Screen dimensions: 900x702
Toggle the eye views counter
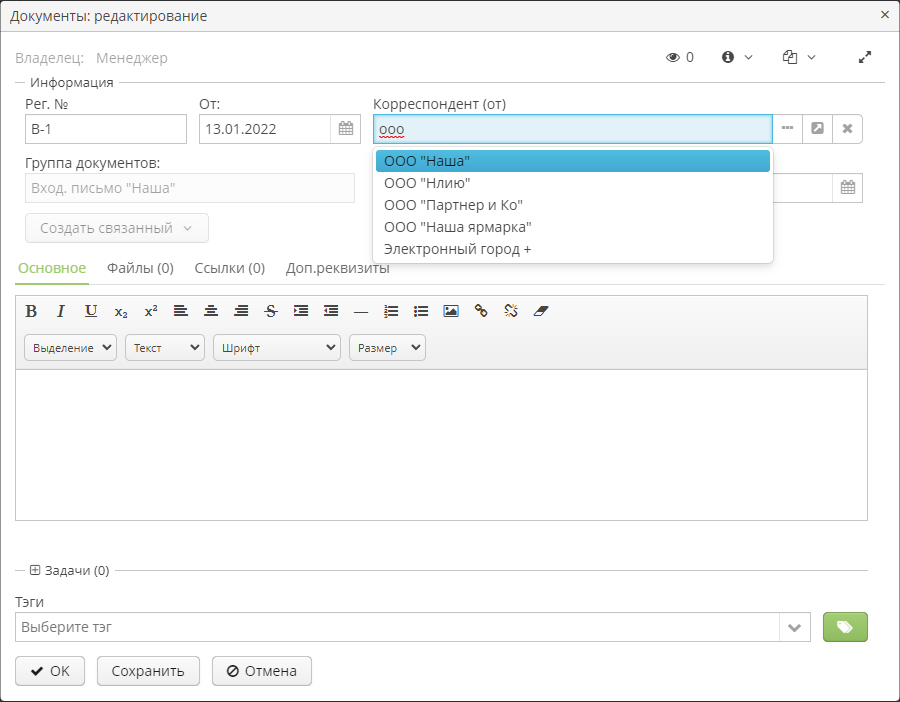pyautogui.click(x=679, y=58)
